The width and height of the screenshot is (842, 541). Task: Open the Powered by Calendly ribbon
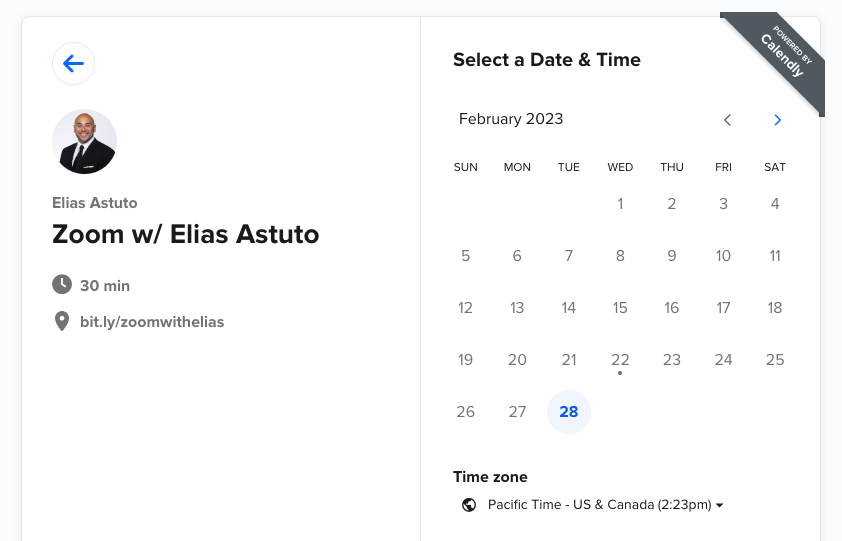tap(778, 58)
